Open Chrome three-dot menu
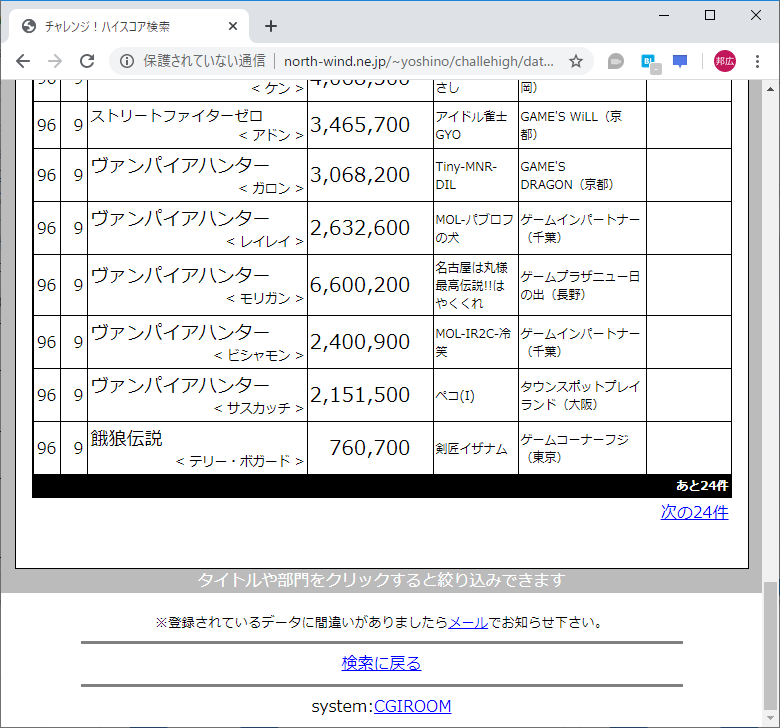The width and height of the screenshot is (780, 728). point(757,61)
